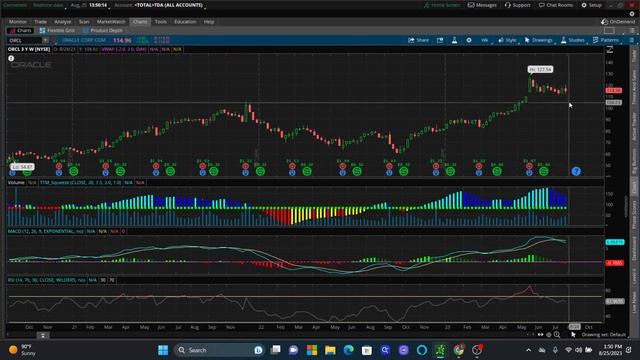Go to the MarketWatch tab
Image resolution: width=640 pixels, height=360 pixels.
click(111, 22)
